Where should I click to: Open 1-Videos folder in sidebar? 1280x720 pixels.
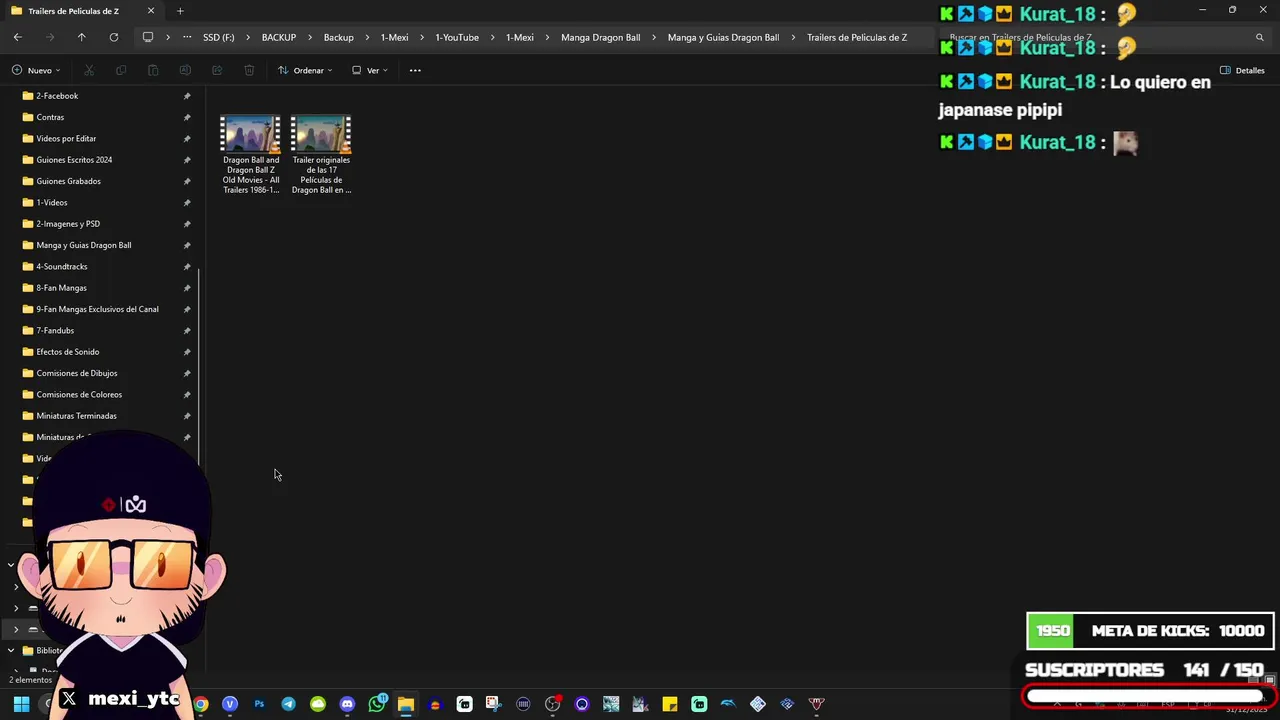point(52,203)
